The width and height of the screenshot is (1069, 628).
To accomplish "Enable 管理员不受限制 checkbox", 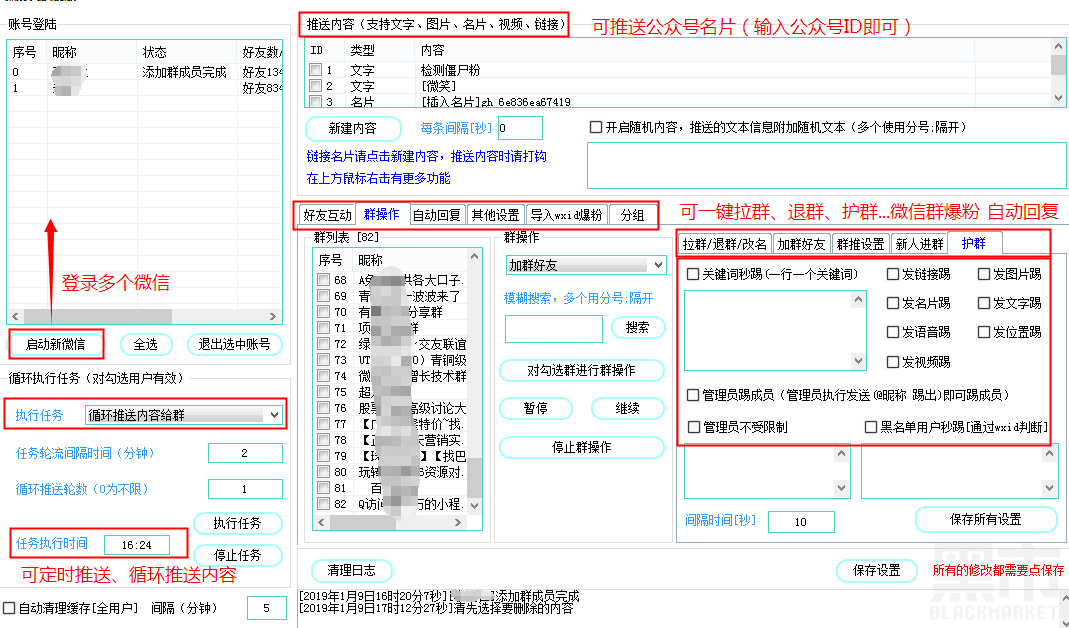I will click(x=694, y=427).
